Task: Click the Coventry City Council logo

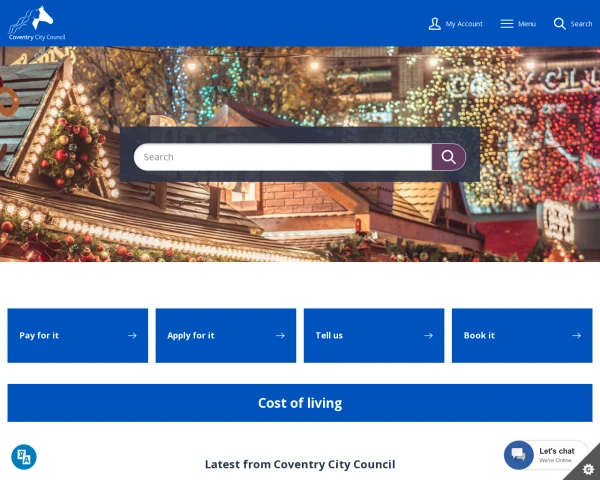Action: [x=37, y=23]
